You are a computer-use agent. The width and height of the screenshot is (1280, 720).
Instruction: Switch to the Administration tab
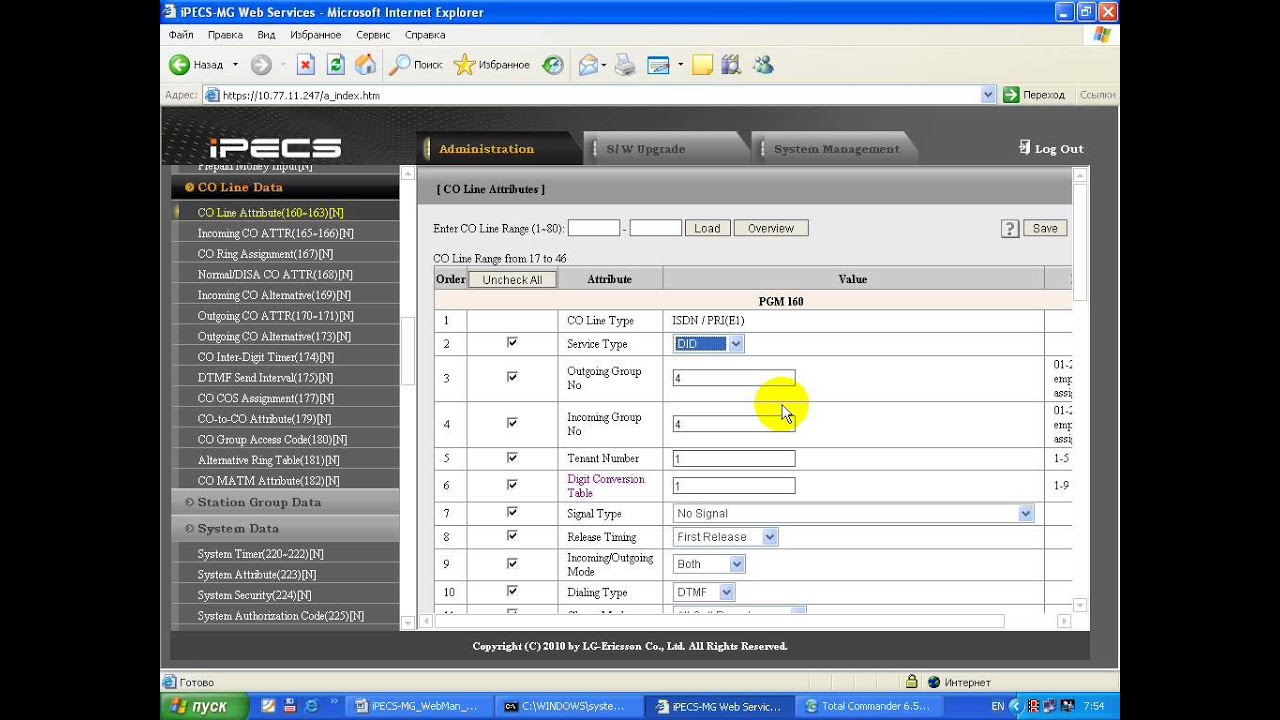[498, 149]
